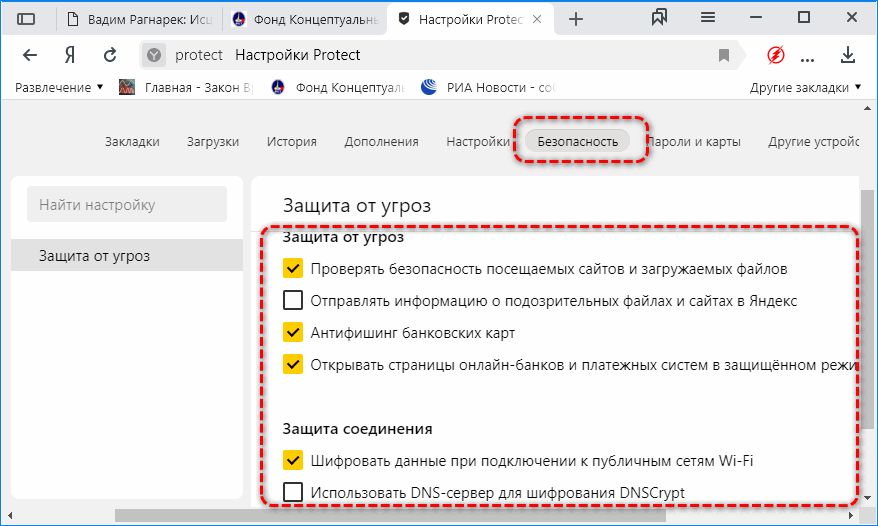The image size is (878, 526).
Task: Select the Безопасность section
Action: click(577, 142)
